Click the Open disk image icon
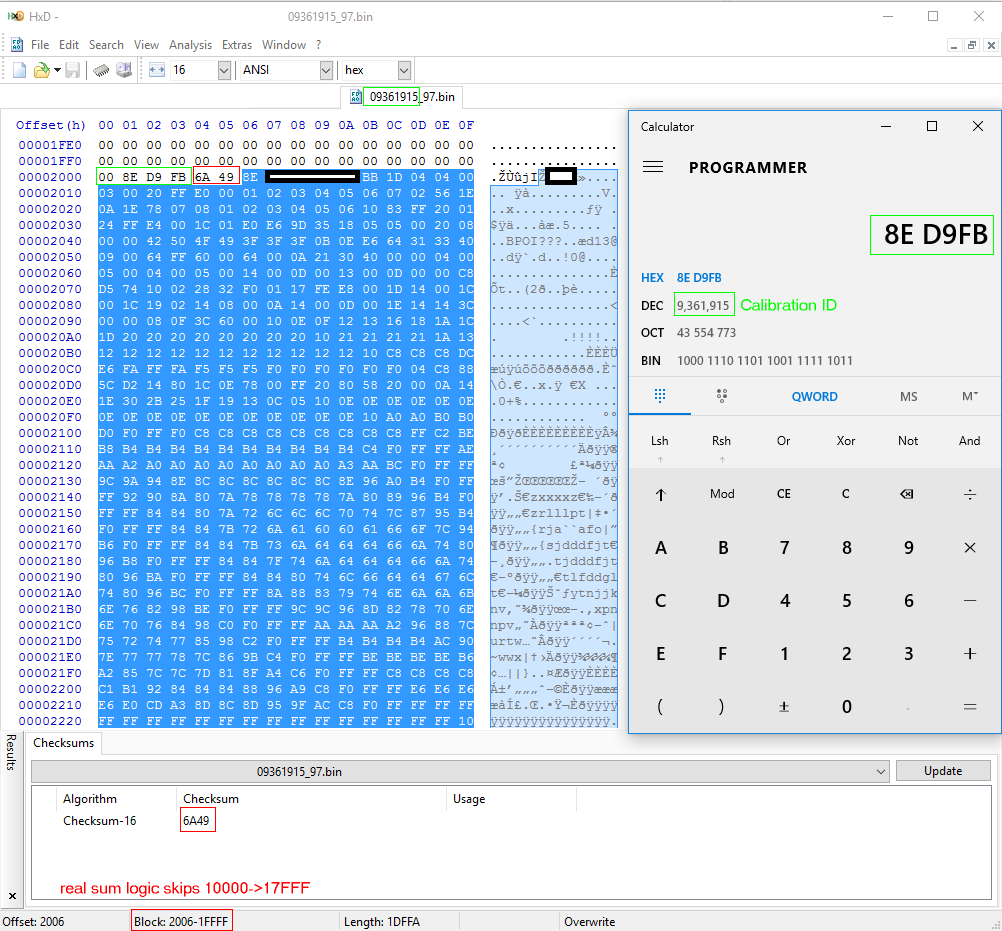 124,70
